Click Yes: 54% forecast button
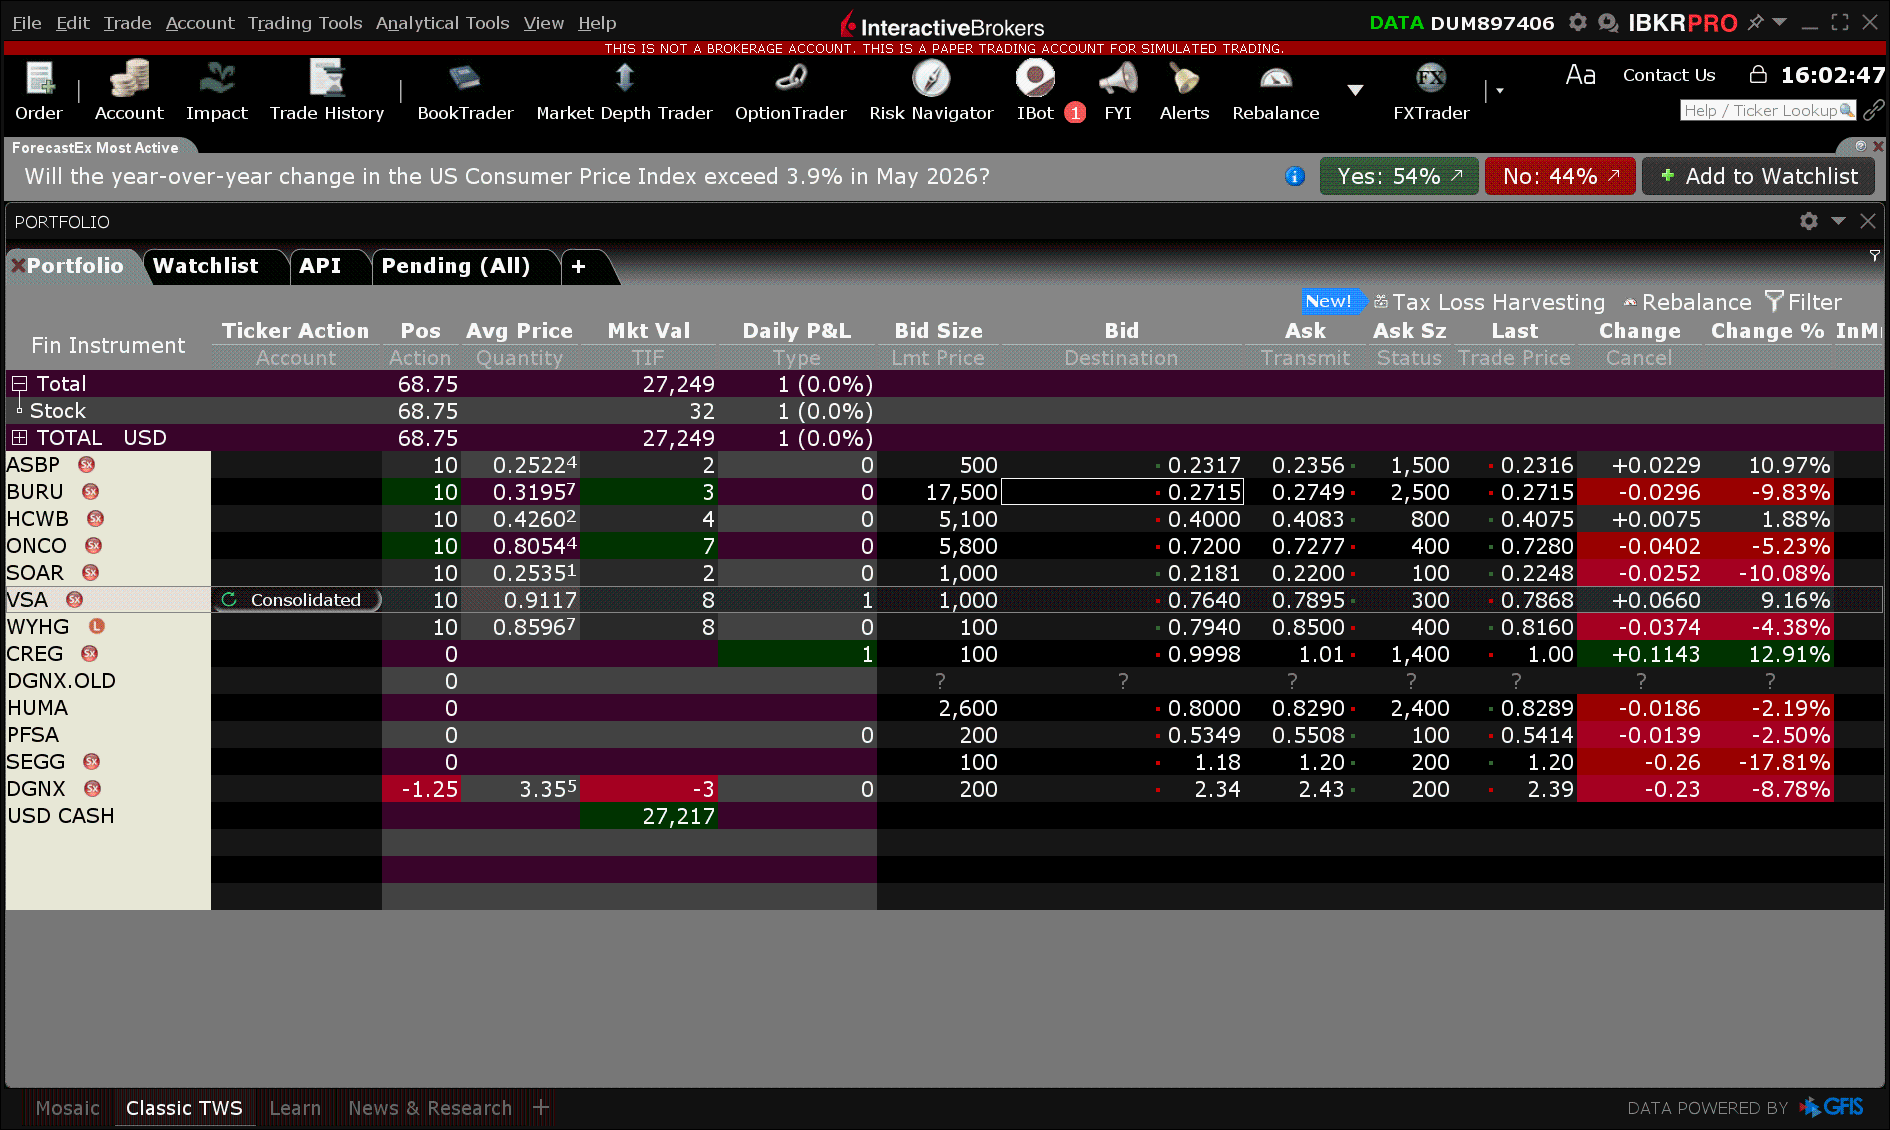The height and width of the screenshot is (1130, 1890). (1399, 177)
